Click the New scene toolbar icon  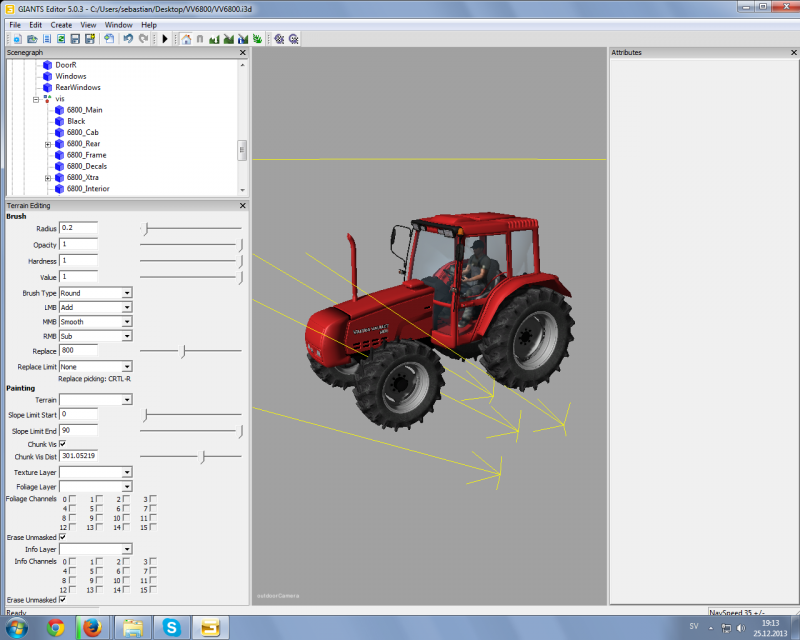(x=18, y=39)
